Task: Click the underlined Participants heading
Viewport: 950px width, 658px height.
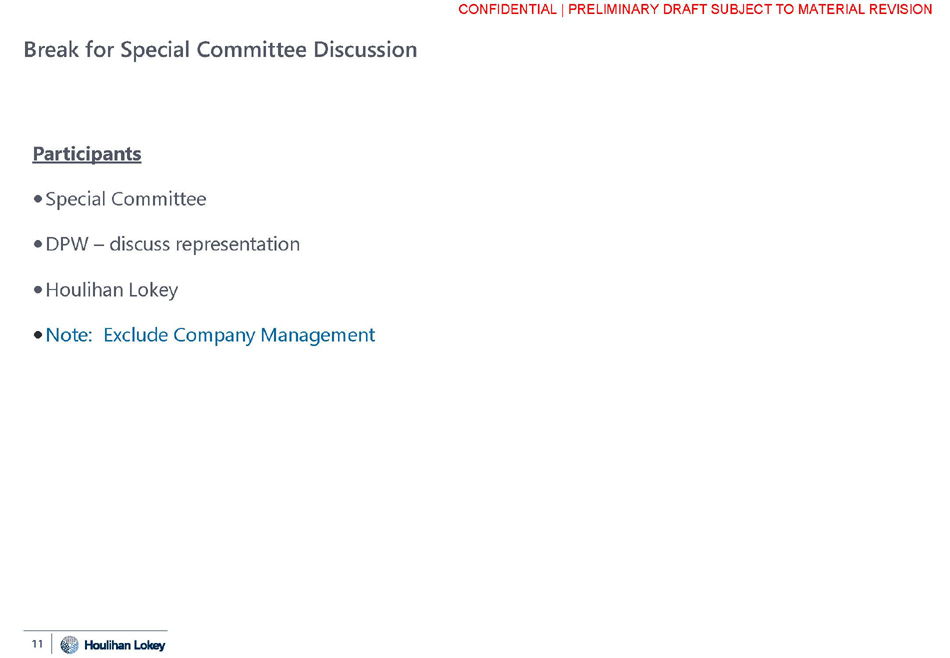Action: [87, 154]
